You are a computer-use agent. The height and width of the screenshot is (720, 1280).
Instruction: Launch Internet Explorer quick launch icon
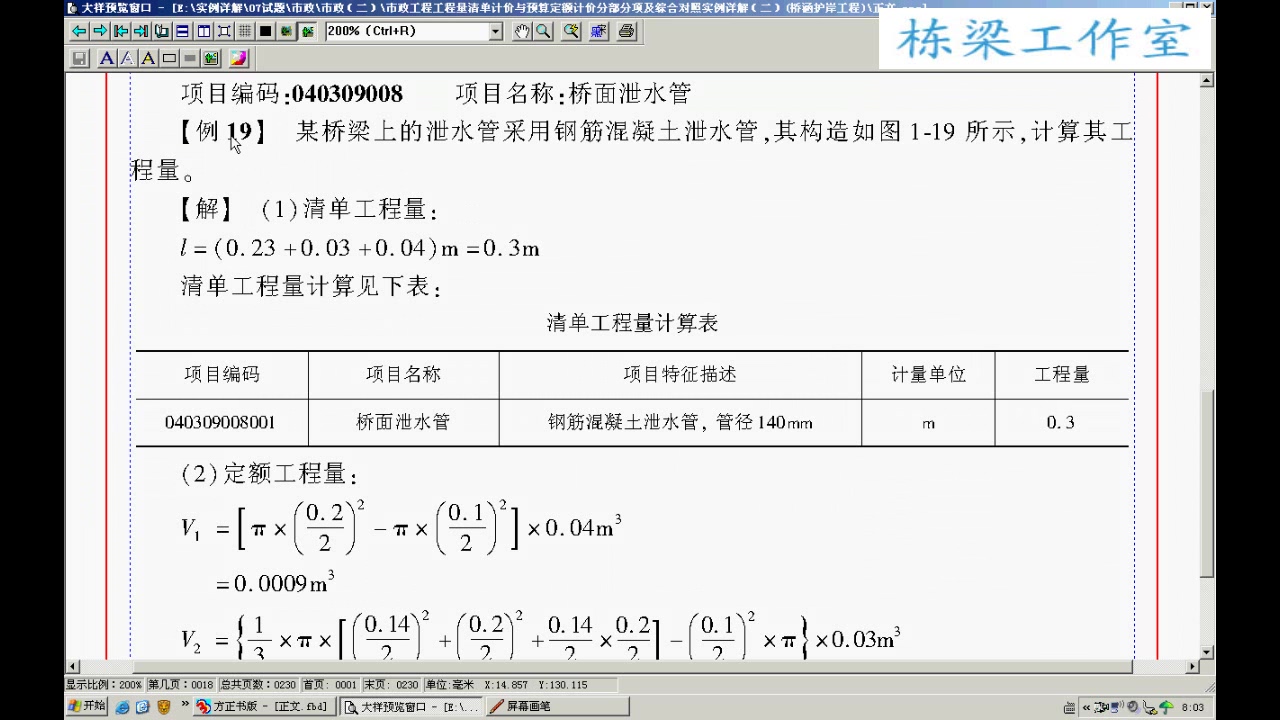click(122, 707)
